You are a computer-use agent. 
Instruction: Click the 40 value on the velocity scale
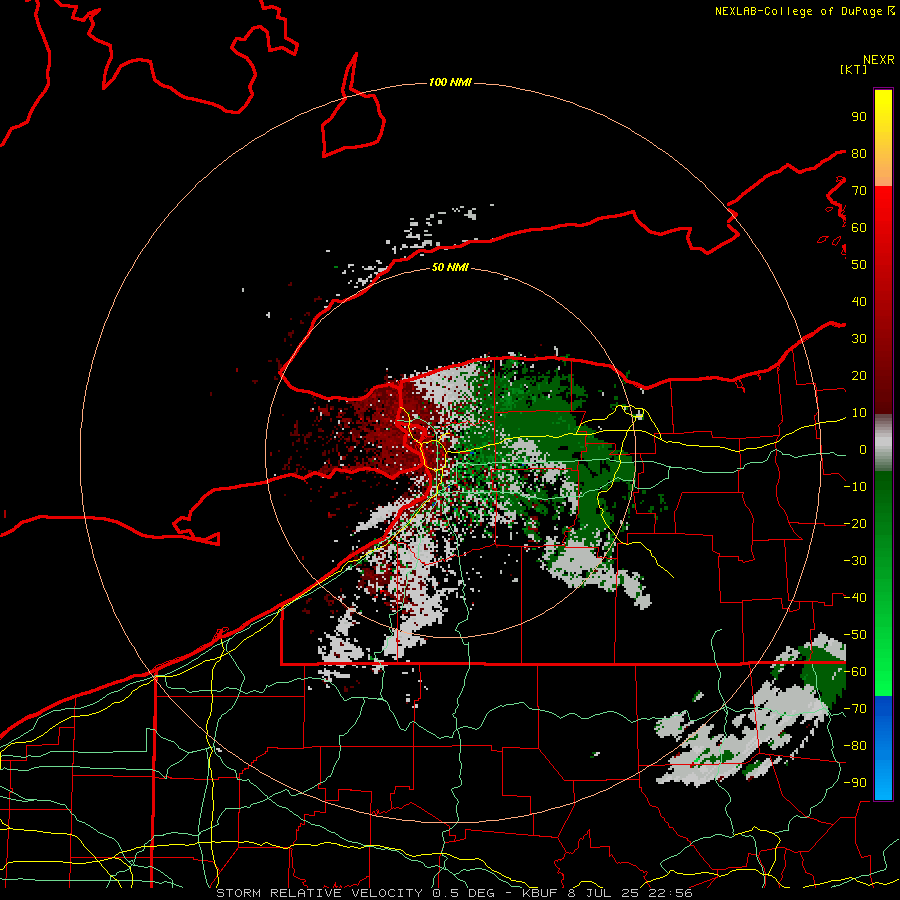point(859,301)
